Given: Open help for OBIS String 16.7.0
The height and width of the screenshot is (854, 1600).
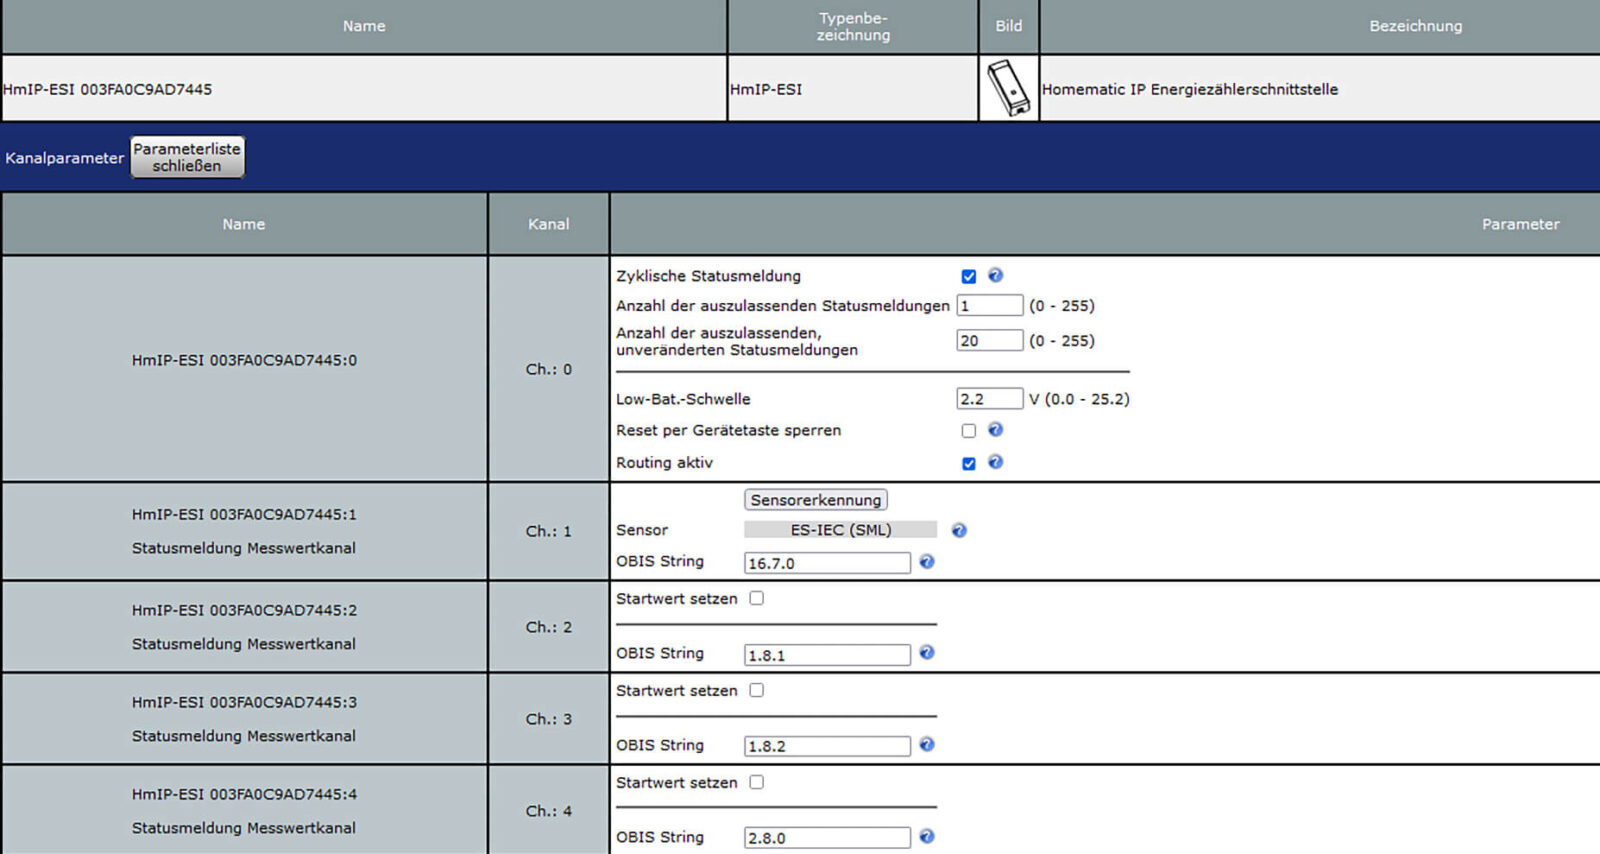Looking at the screenshot, I should point(927,562).
